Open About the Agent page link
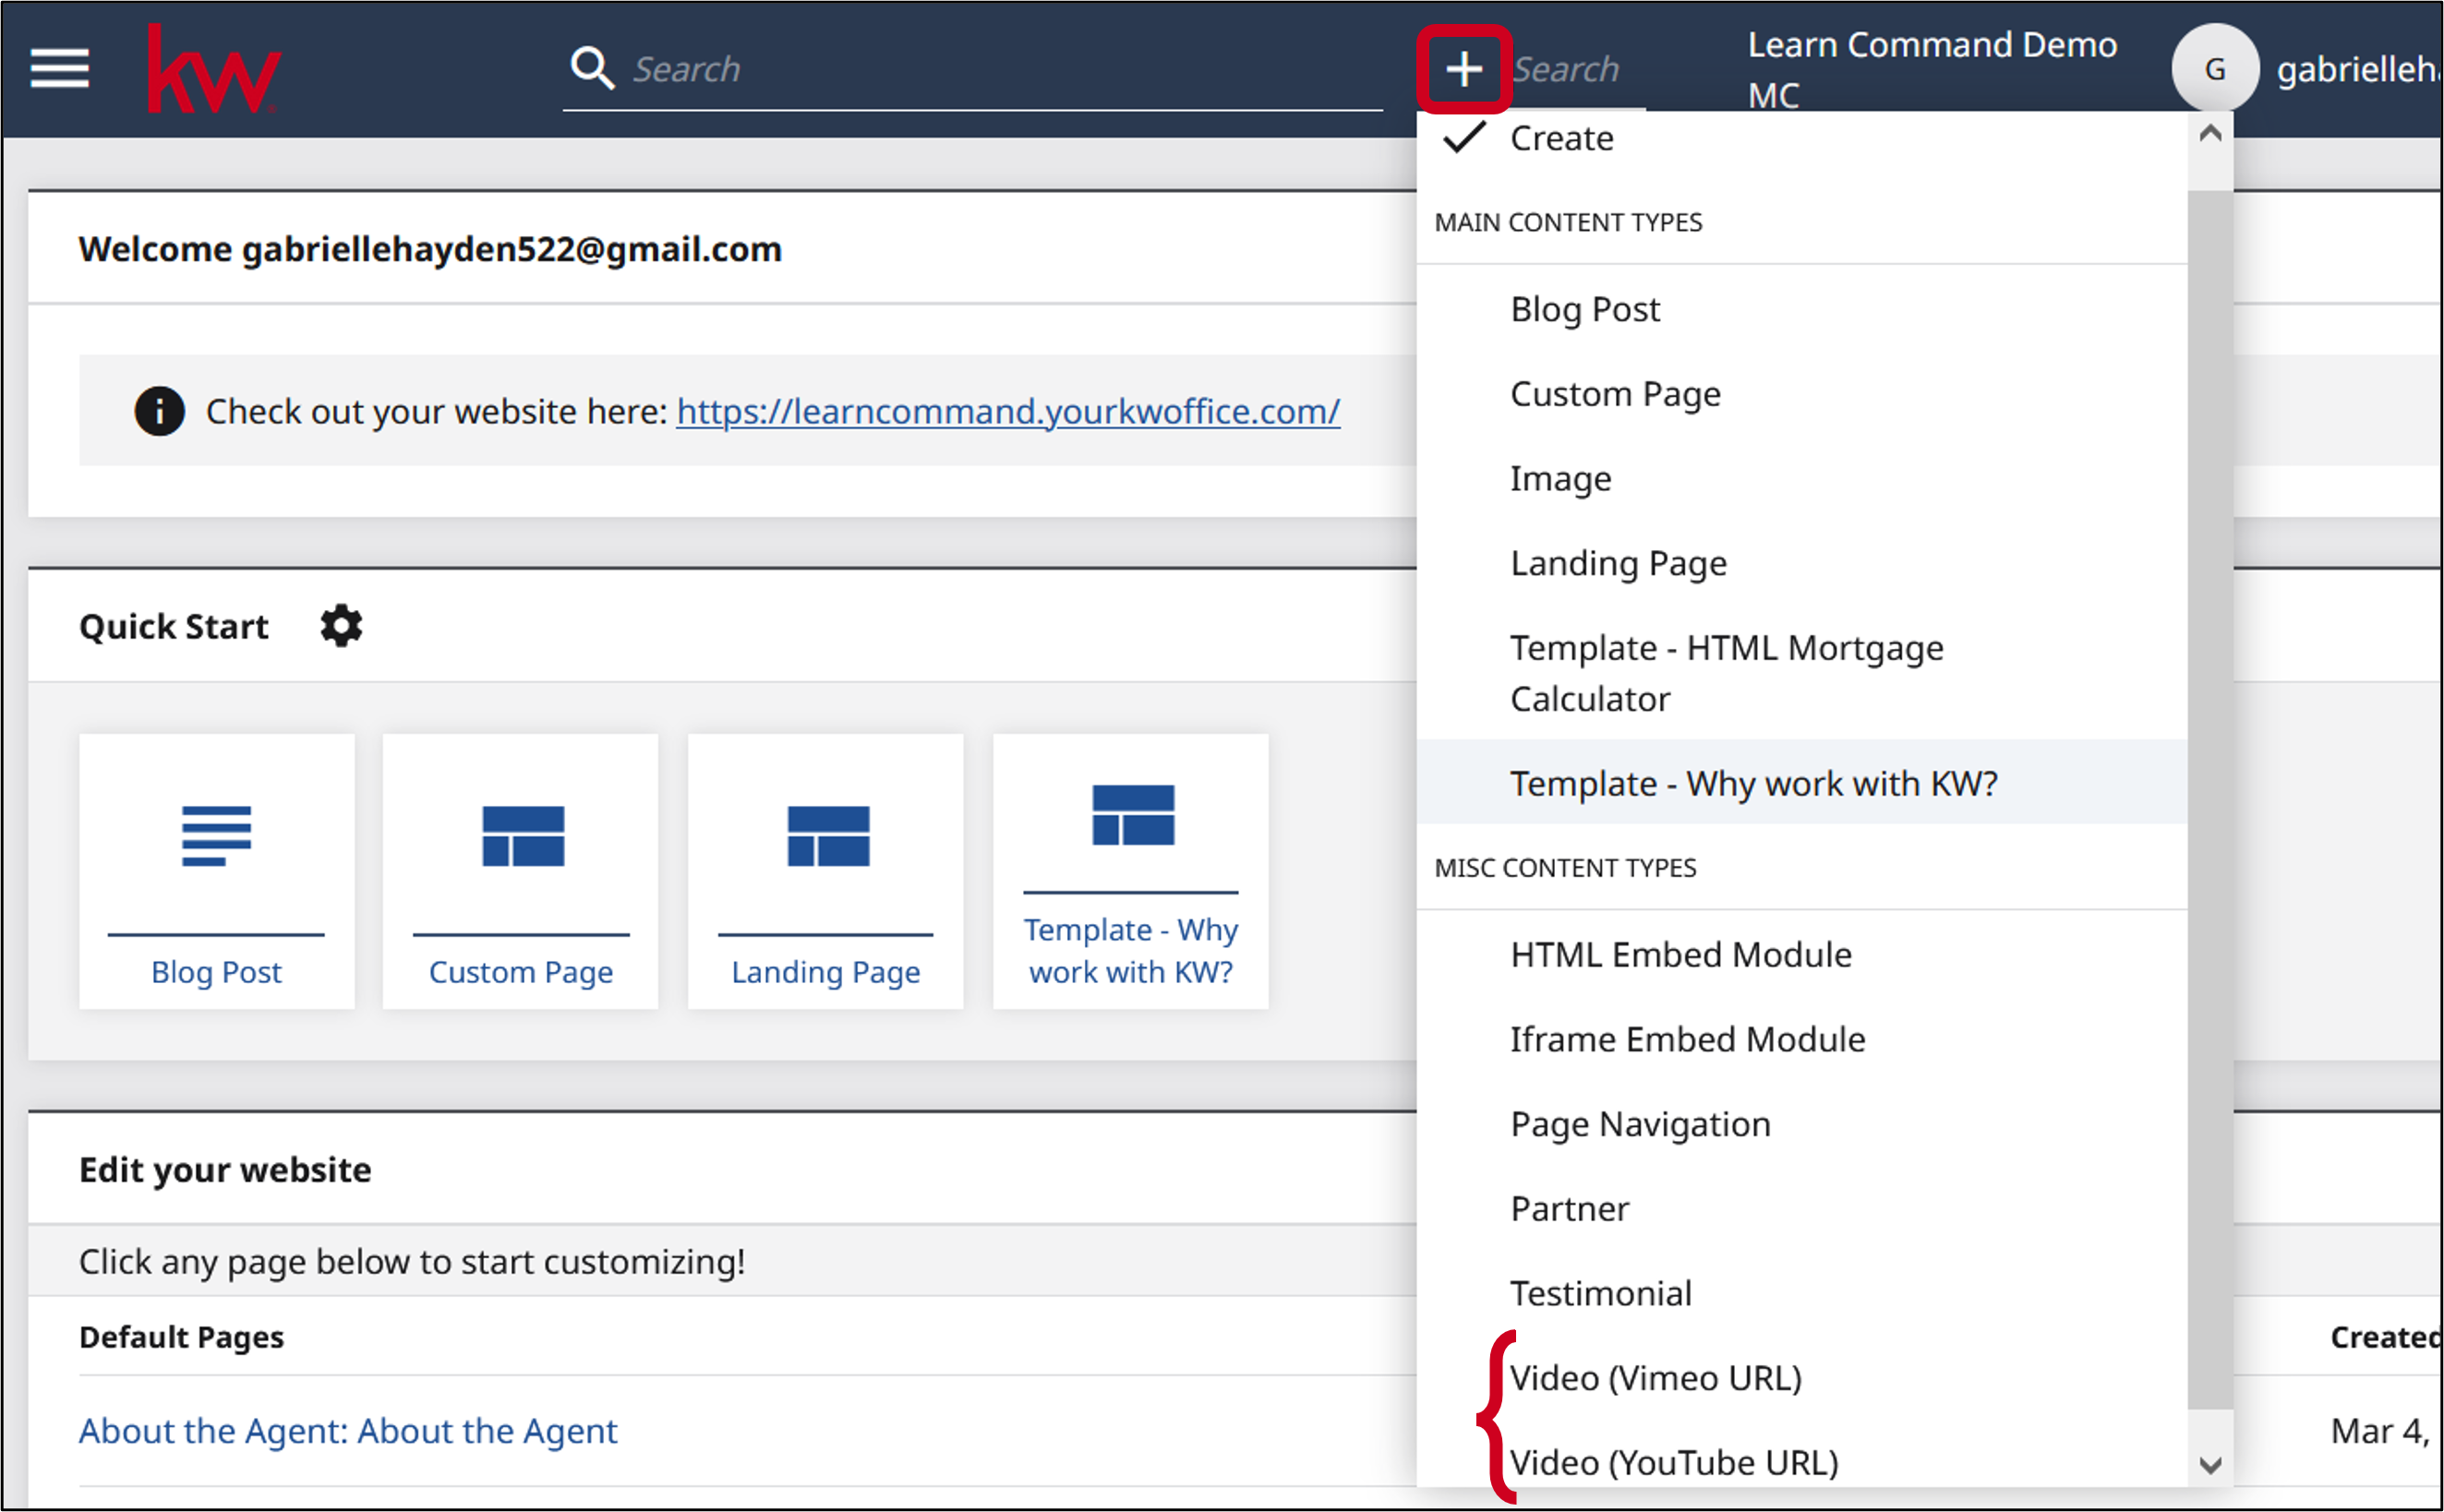The width and height of the screenshot is (2444, 1512). pos(348,1431)
